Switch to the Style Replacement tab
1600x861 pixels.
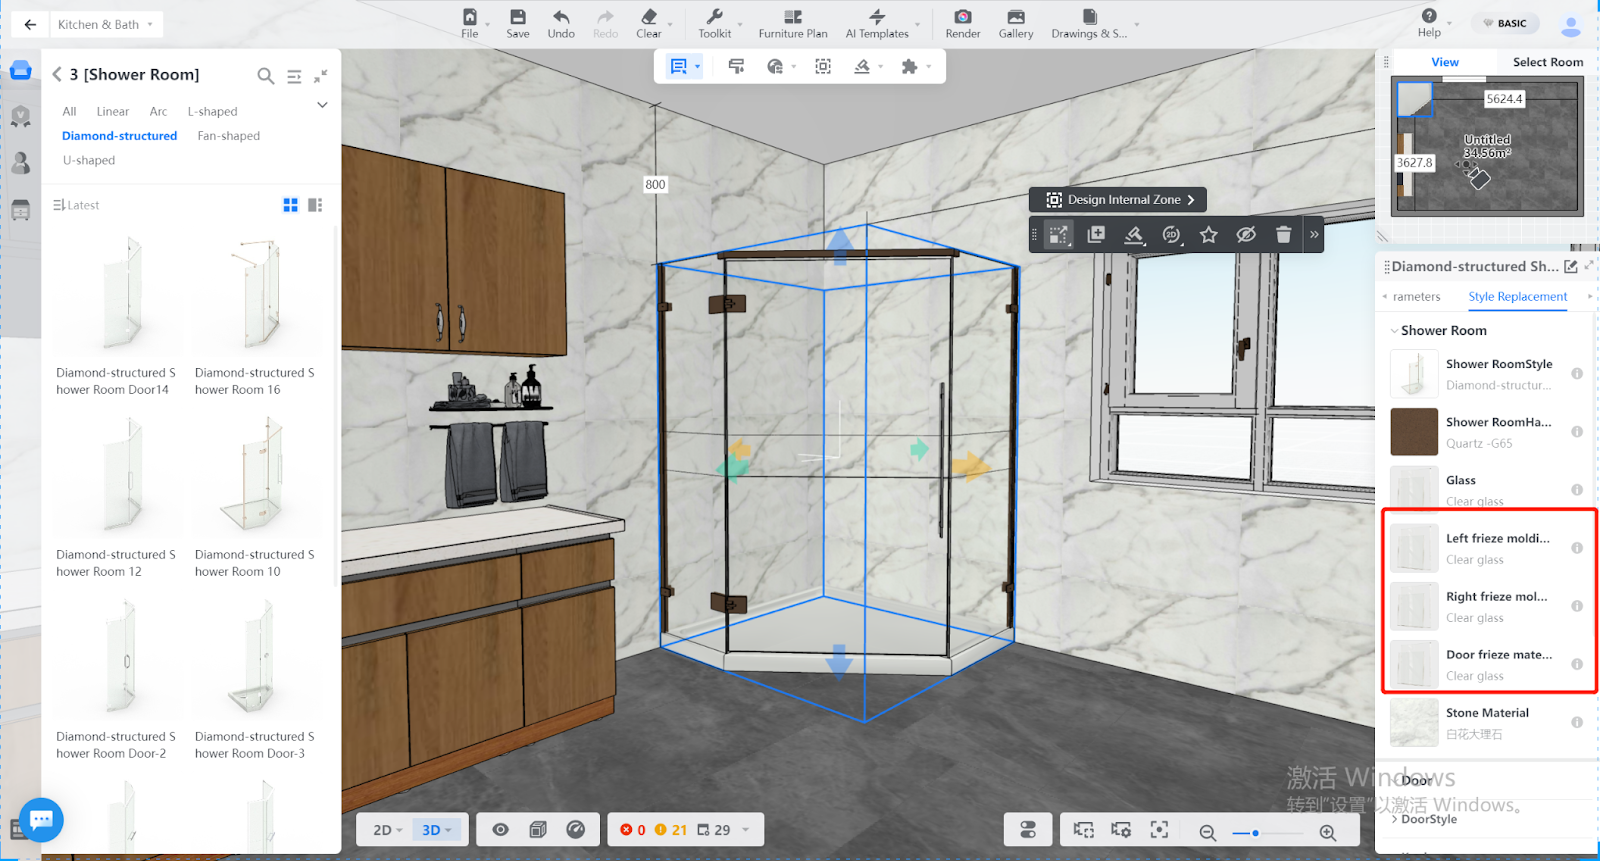(x=1517, y=297)
